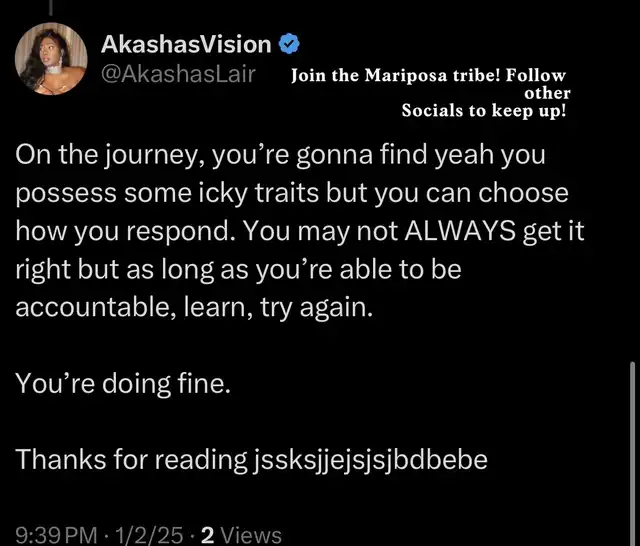Open the AkashasVision profile avatar
Screen dimensions: 640x546
tap(51, 59)
